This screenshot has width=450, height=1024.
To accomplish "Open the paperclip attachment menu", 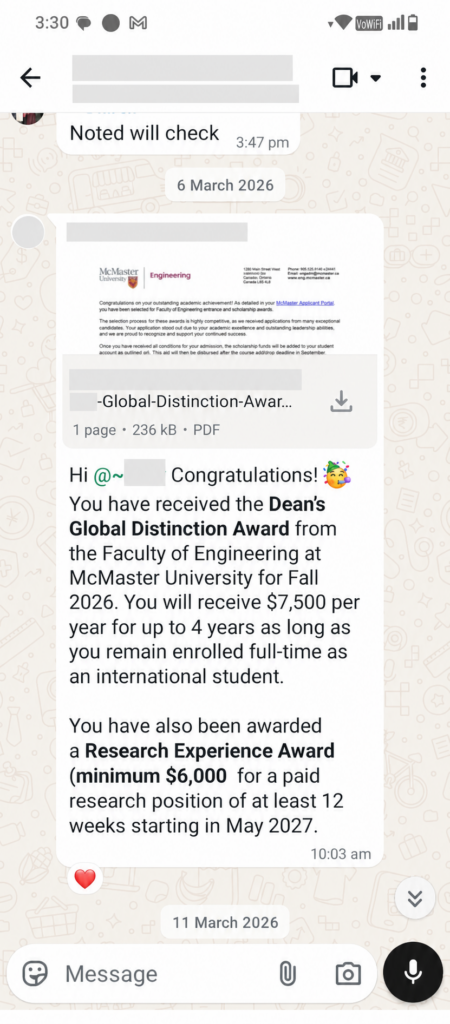I will tap(287, 974).
